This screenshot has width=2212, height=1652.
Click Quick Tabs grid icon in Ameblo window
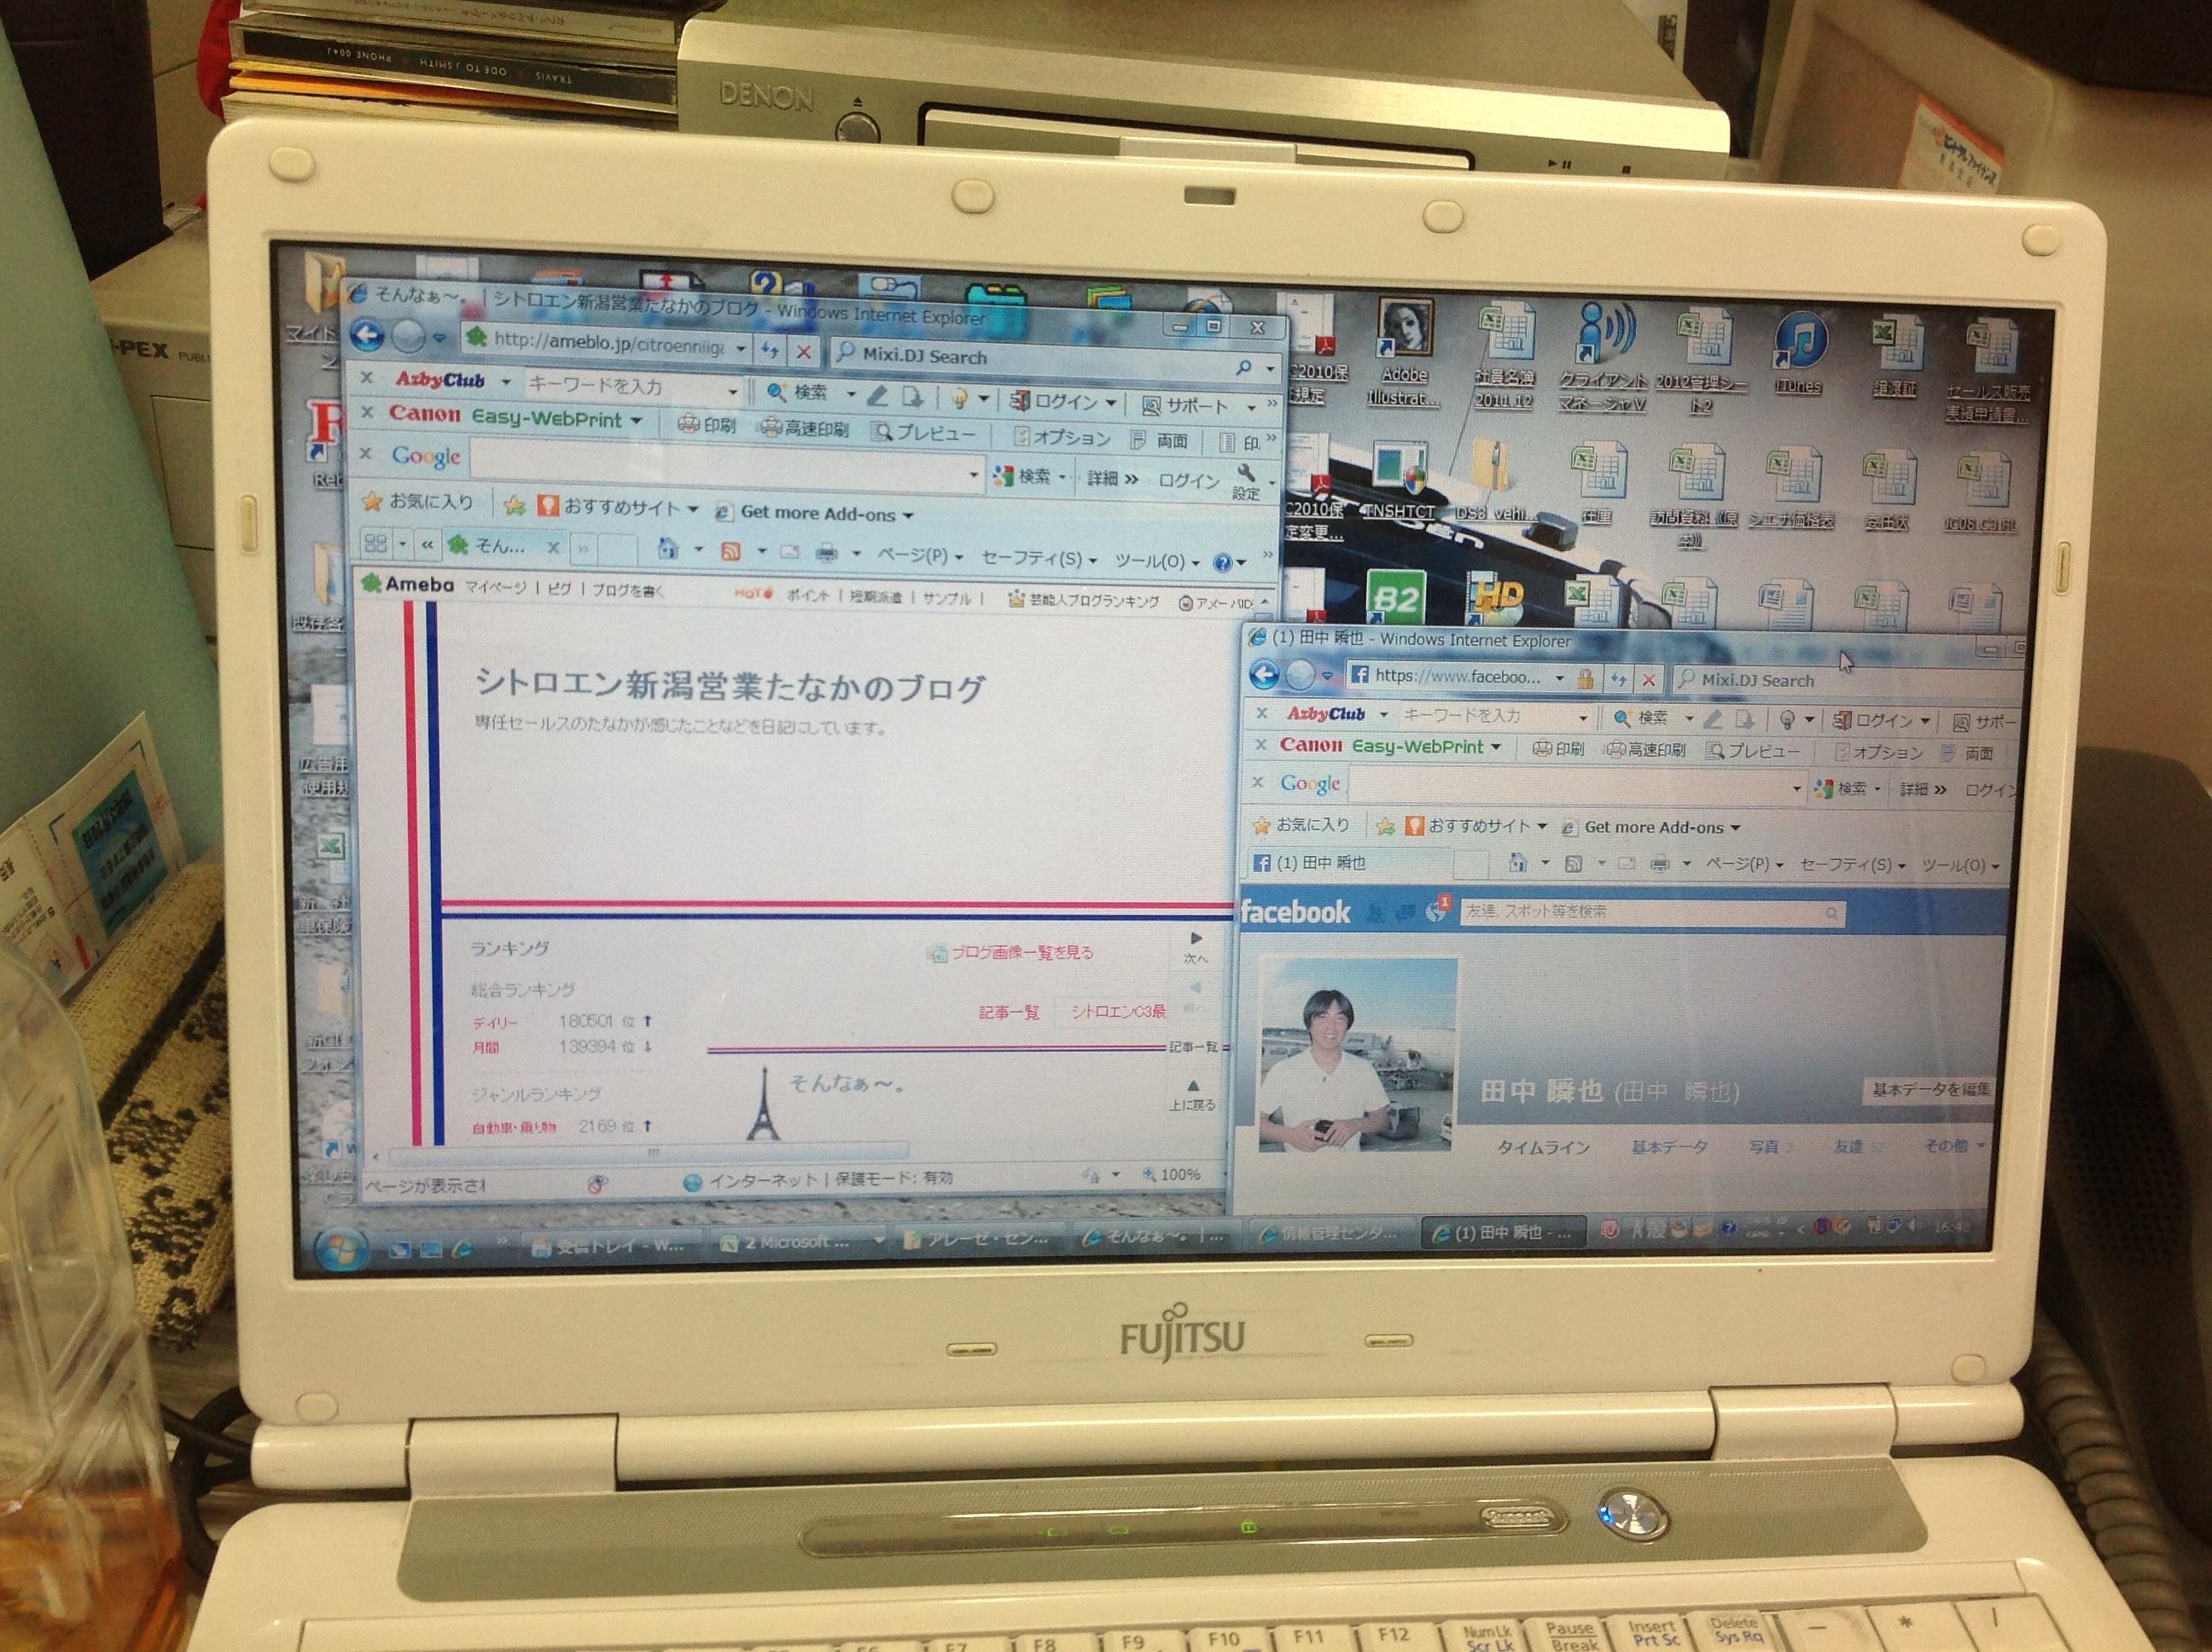pyautogui.click(x=375, y=543)
